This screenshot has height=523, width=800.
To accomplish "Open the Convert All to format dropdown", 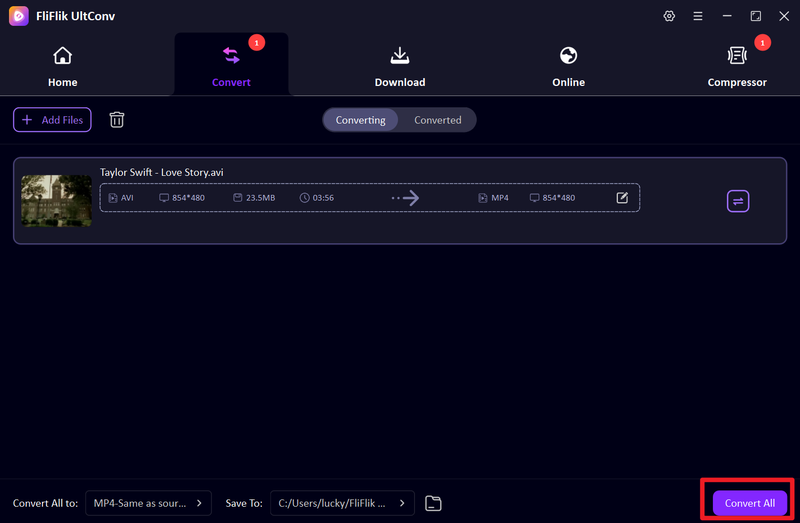I will (148, 503).
